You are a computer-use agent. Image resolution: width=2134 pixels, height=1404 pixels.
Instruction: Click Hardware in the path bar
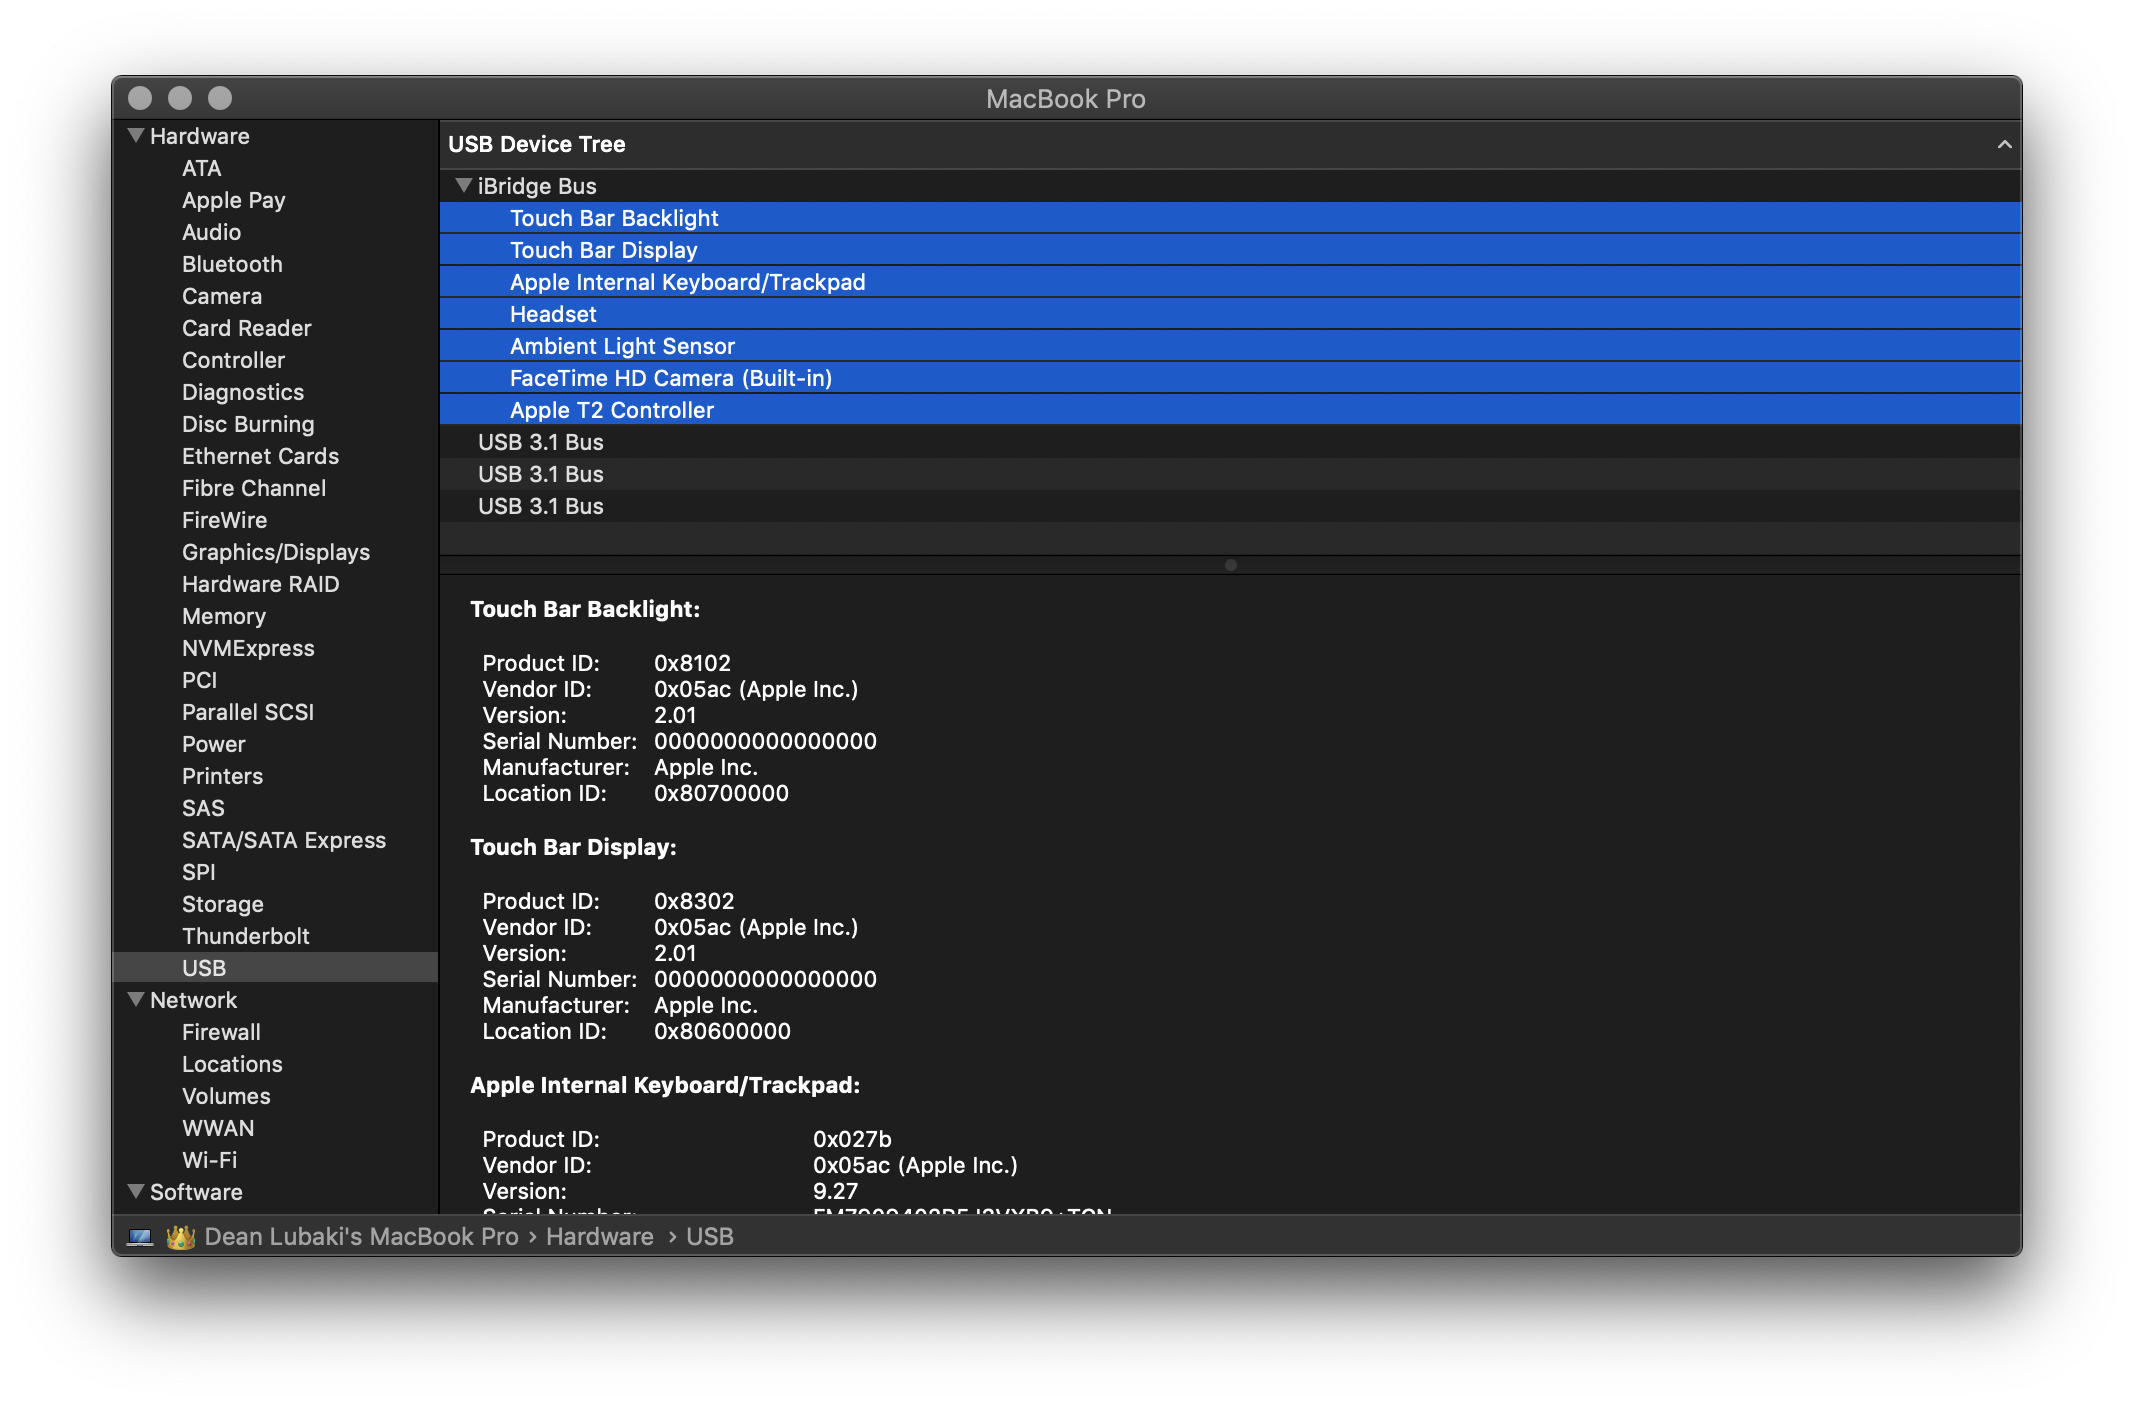599,1237
